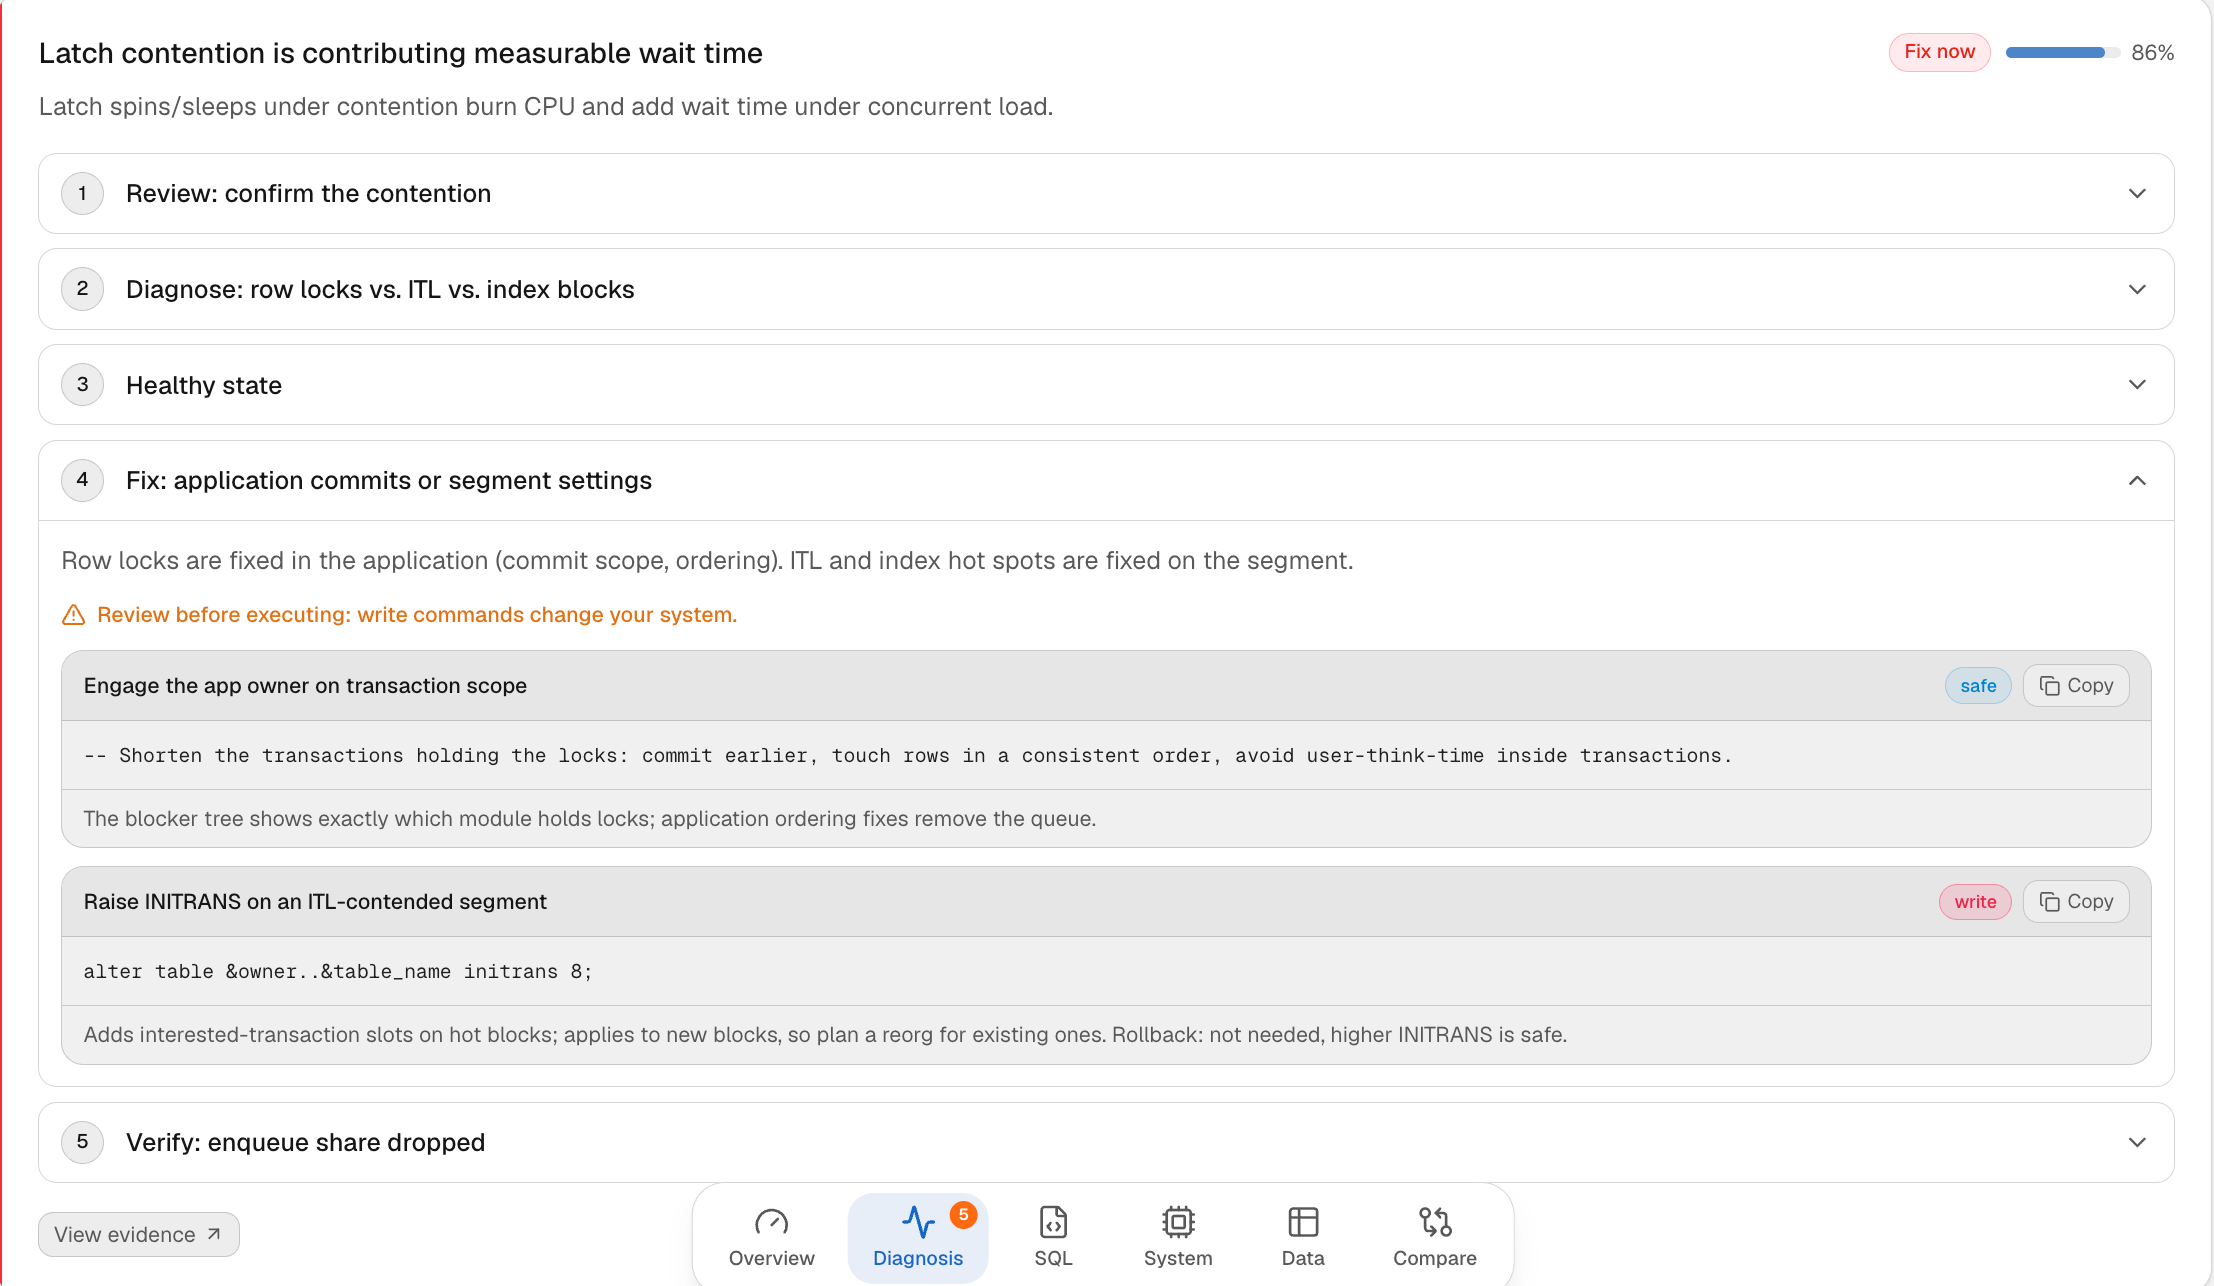Open the System chip icon
This screenshot has width=2214, height=1286.
pos(1178,1222)
